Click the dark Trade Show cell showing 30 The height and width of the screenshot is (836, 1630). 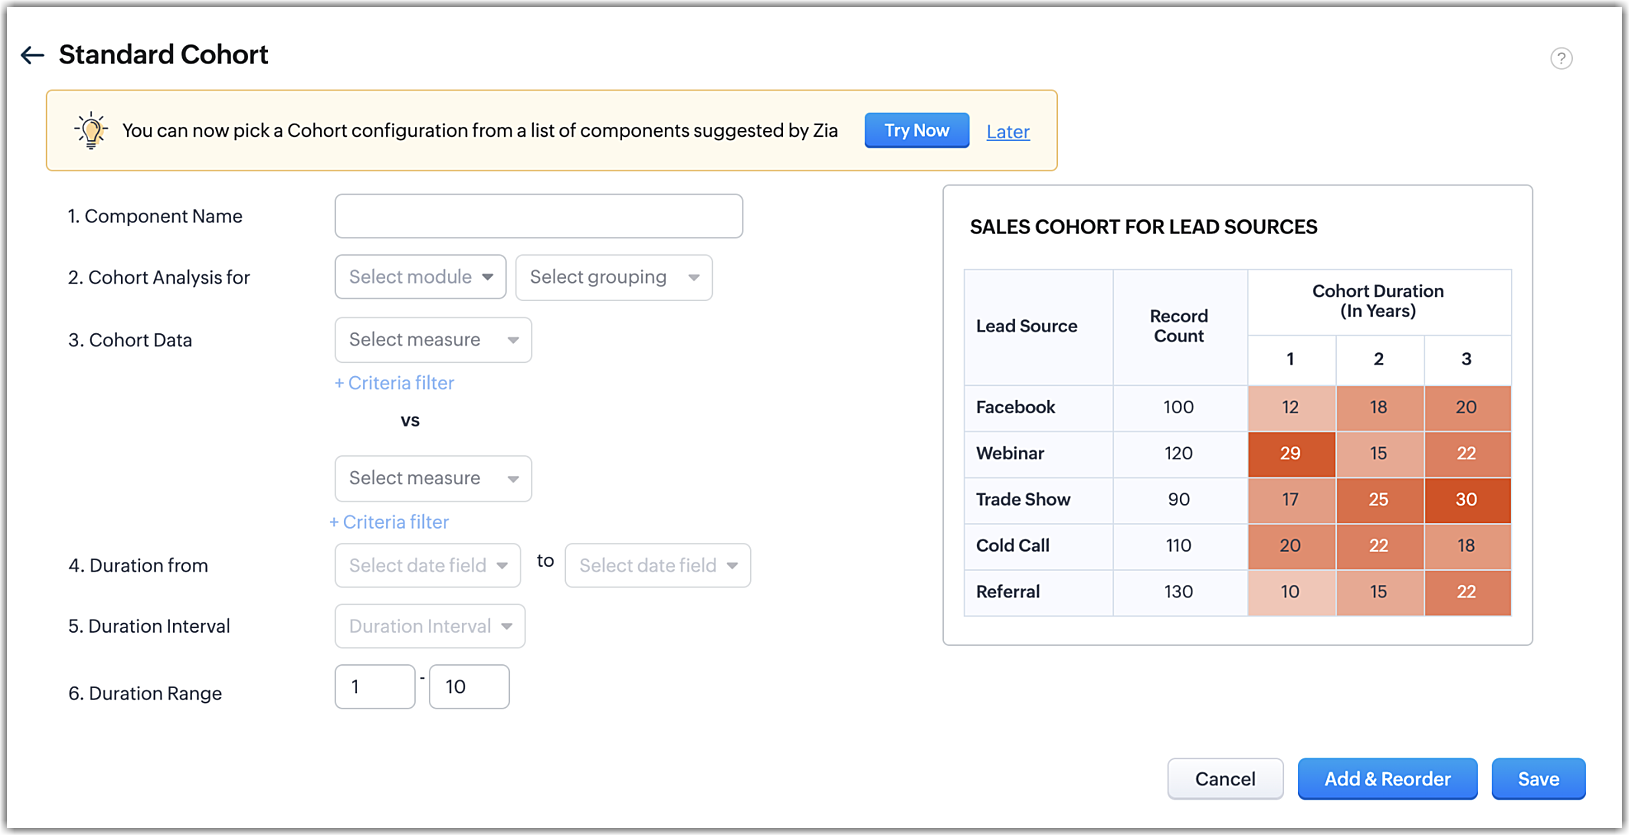click(x=1466, y=500)
